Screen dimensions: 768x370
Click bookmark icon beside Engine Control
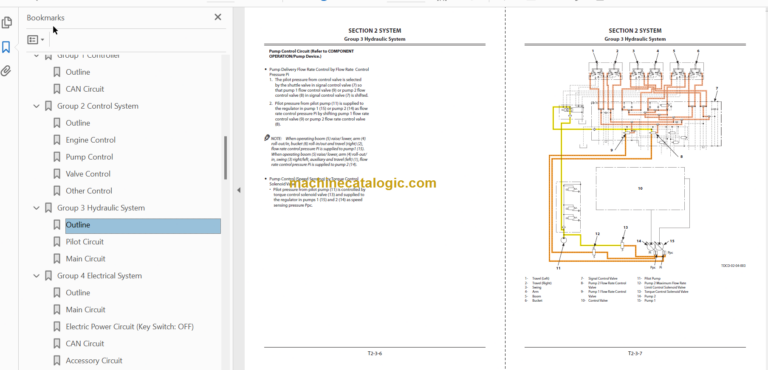[x=57, y=140]
